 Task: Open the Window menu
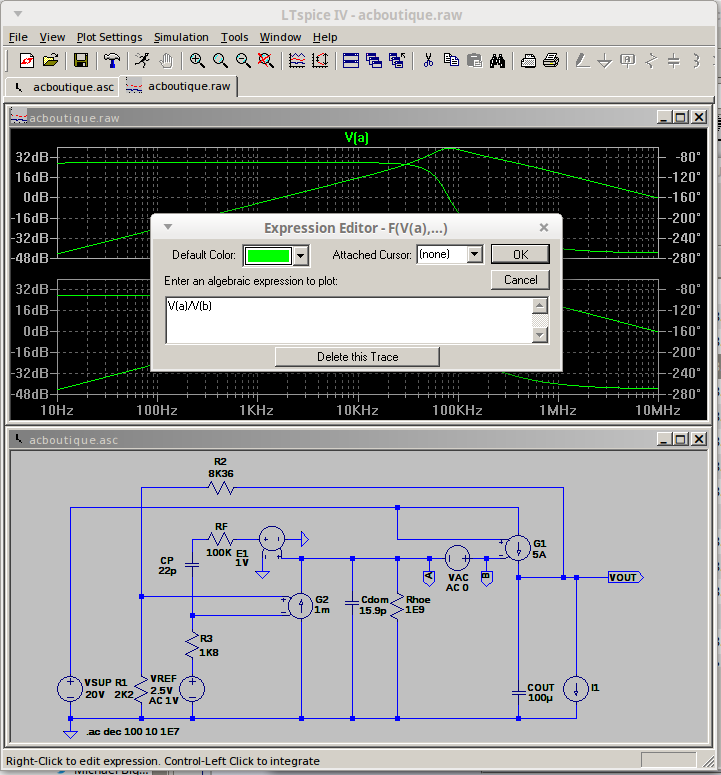[280, 37]
